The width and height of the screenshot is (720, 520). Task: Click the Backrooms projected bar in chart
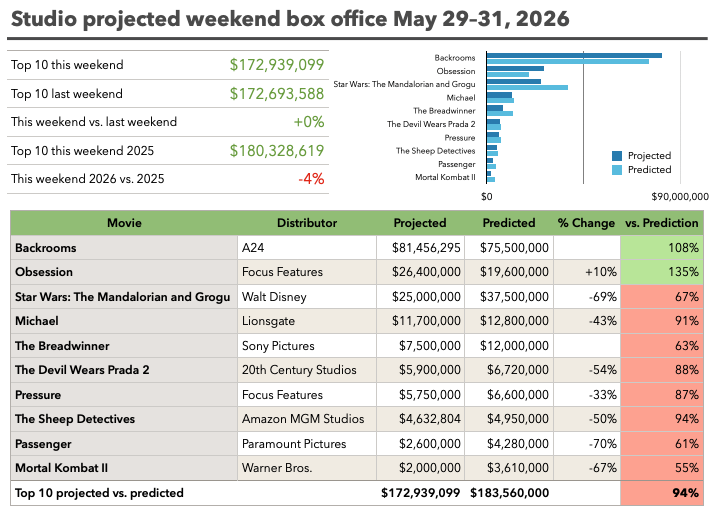[x=574, y=56]
